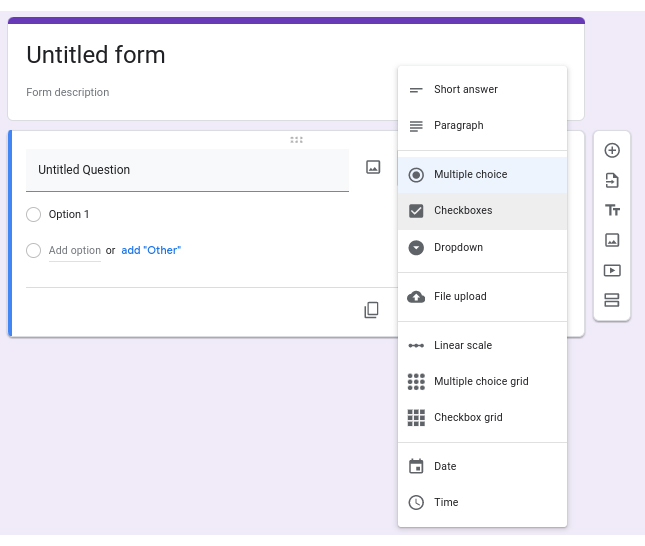Click the Add question plus icon
Viewport: 645px width, 546px height.
point(612,150)
